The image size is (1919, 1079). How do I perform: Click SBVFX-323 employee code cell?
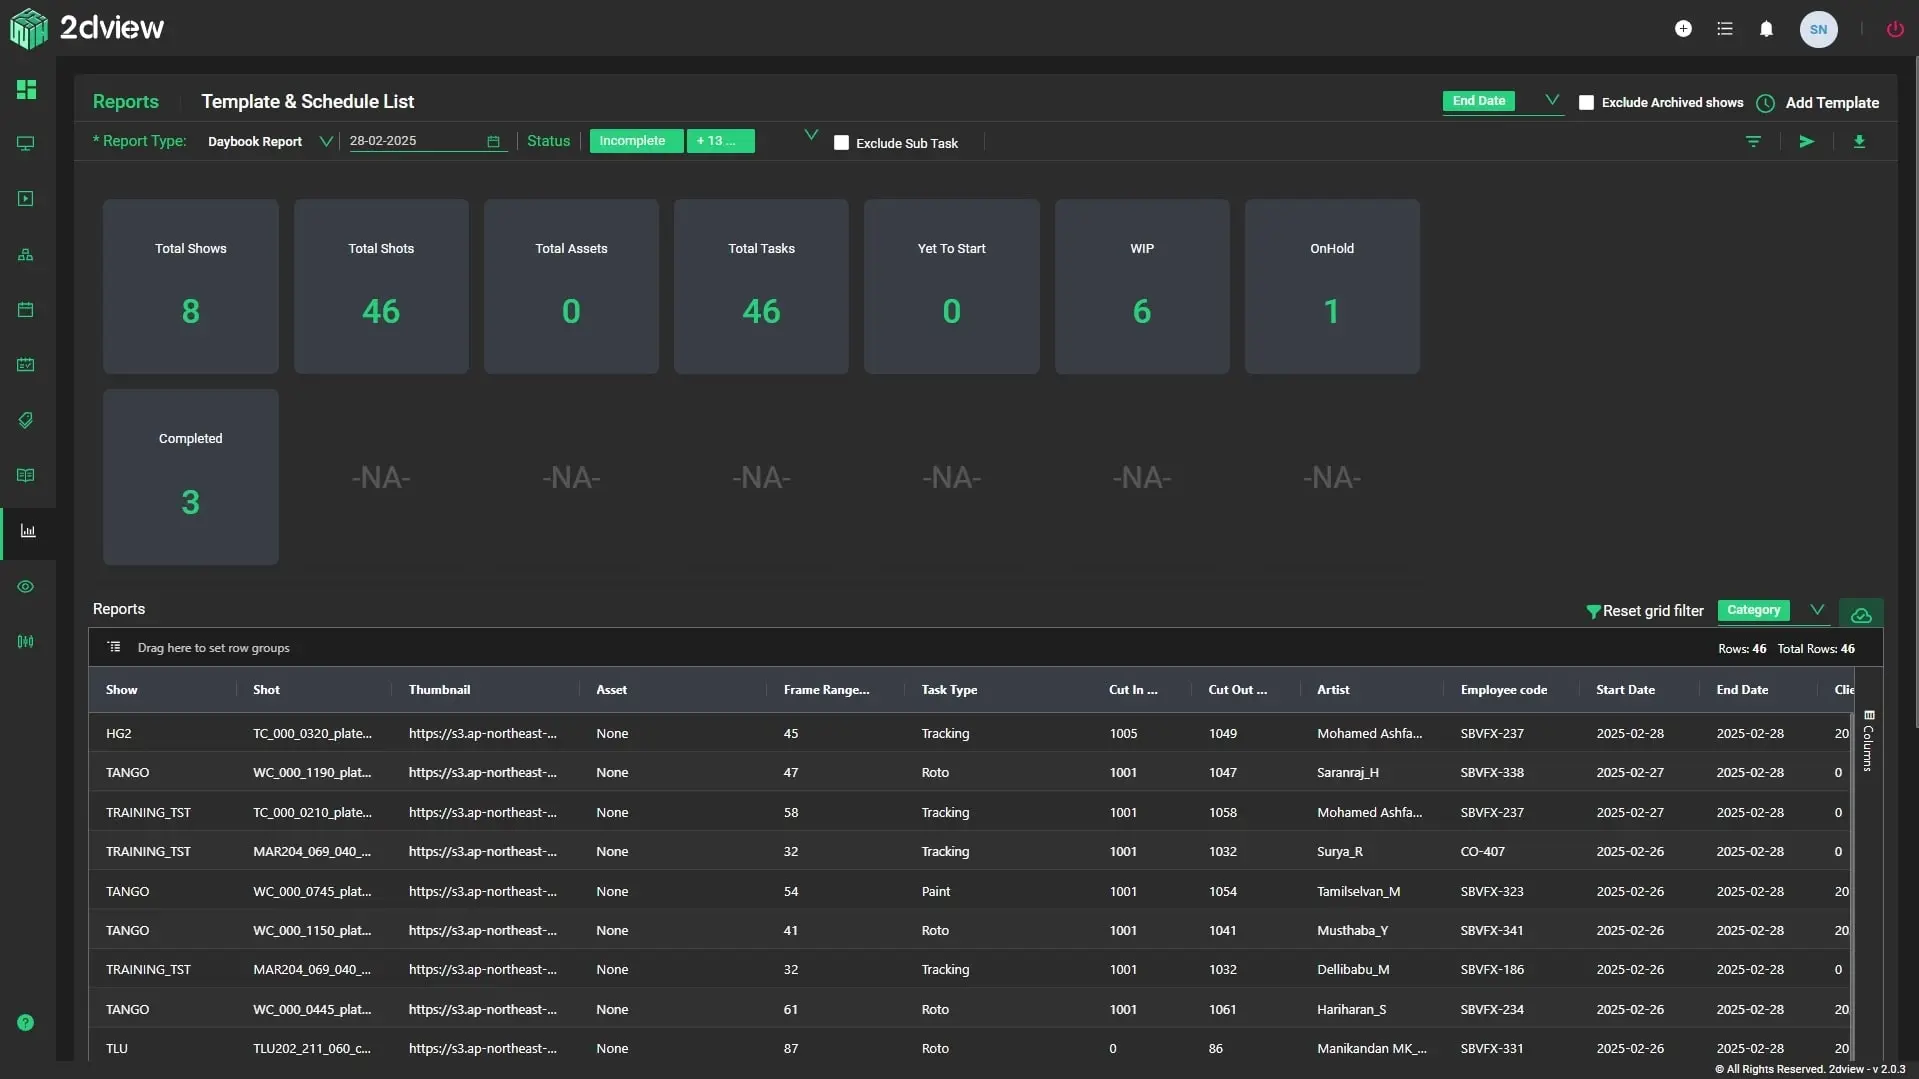tap(1492, 891)
